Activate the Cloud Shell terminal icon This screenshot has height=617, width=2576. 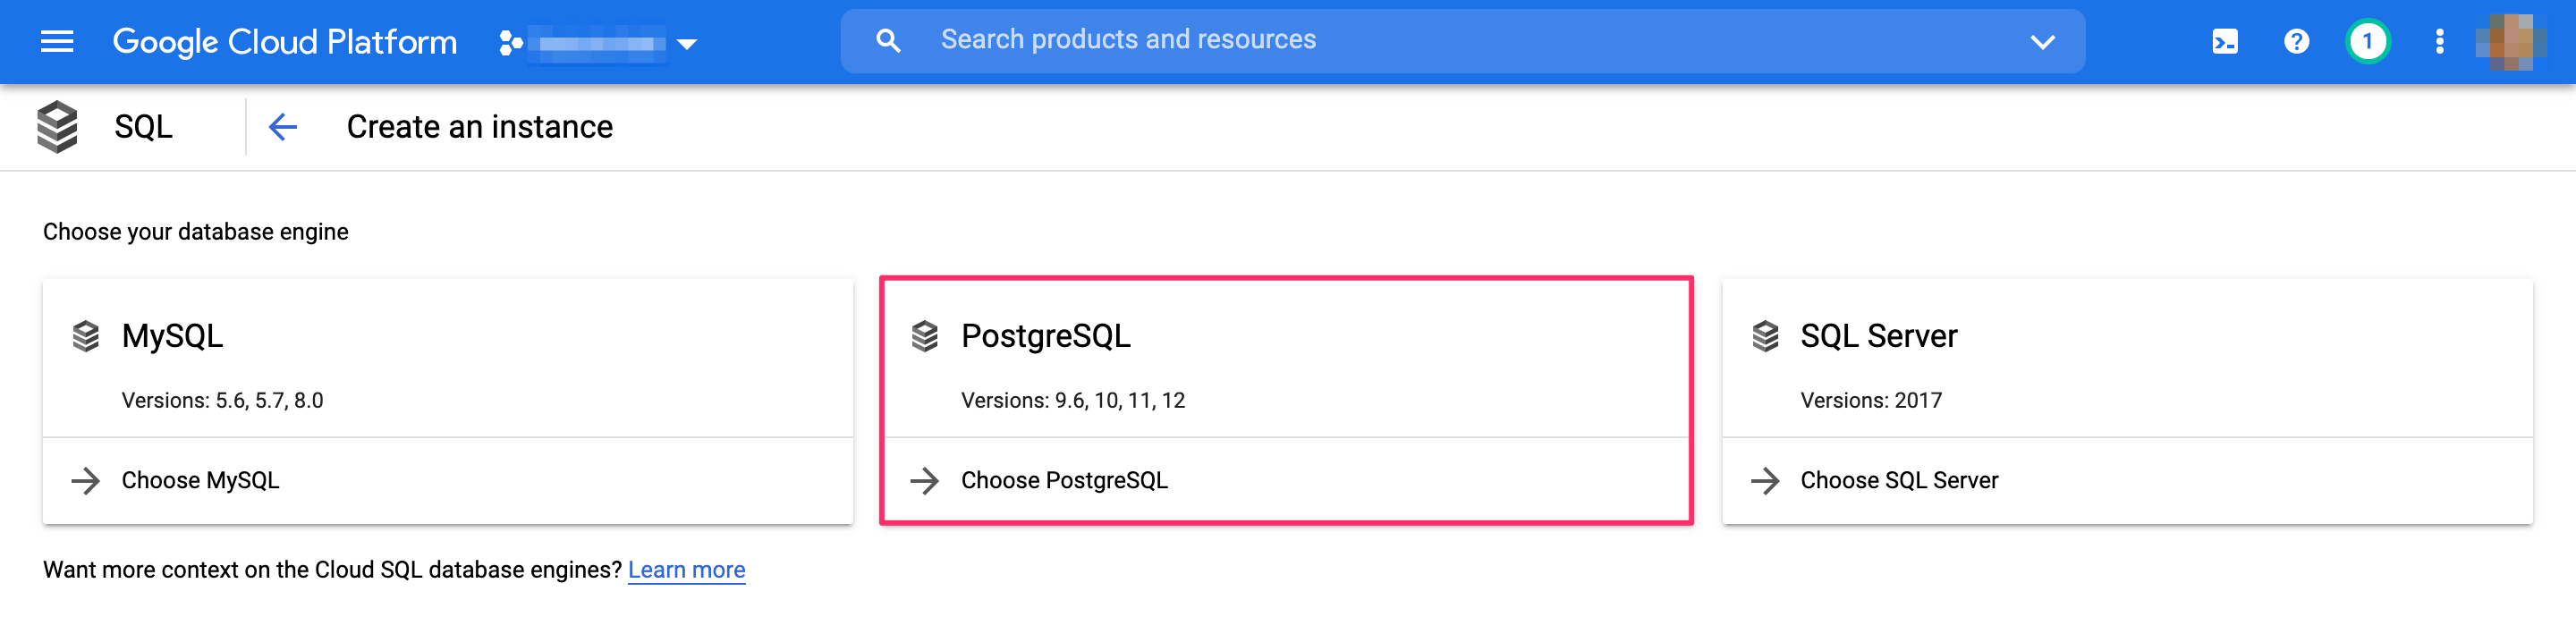[2225, 42]
